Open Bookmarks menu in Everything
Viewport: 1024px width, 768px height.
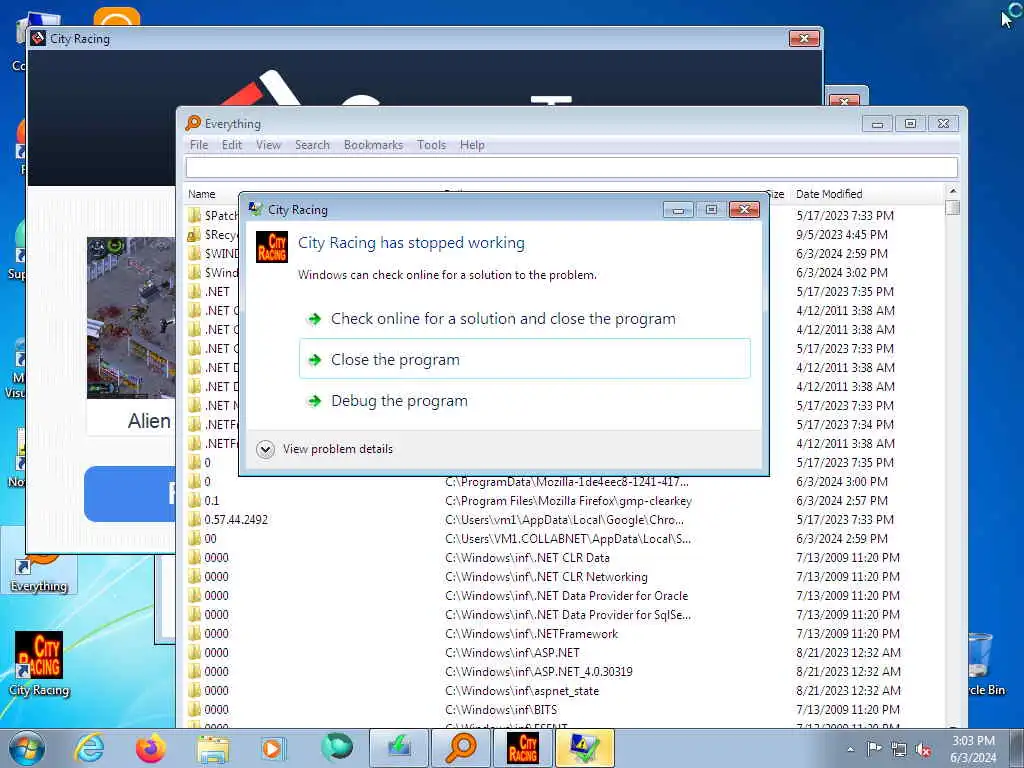pos(373,145)
